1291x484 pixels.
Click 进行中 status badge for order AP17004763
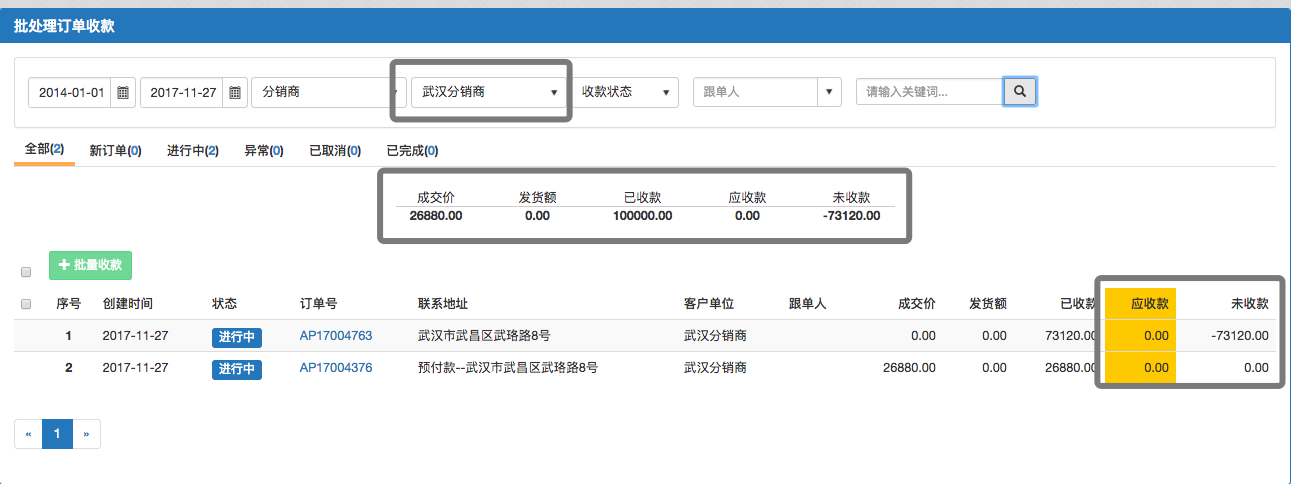click(236, 337)
